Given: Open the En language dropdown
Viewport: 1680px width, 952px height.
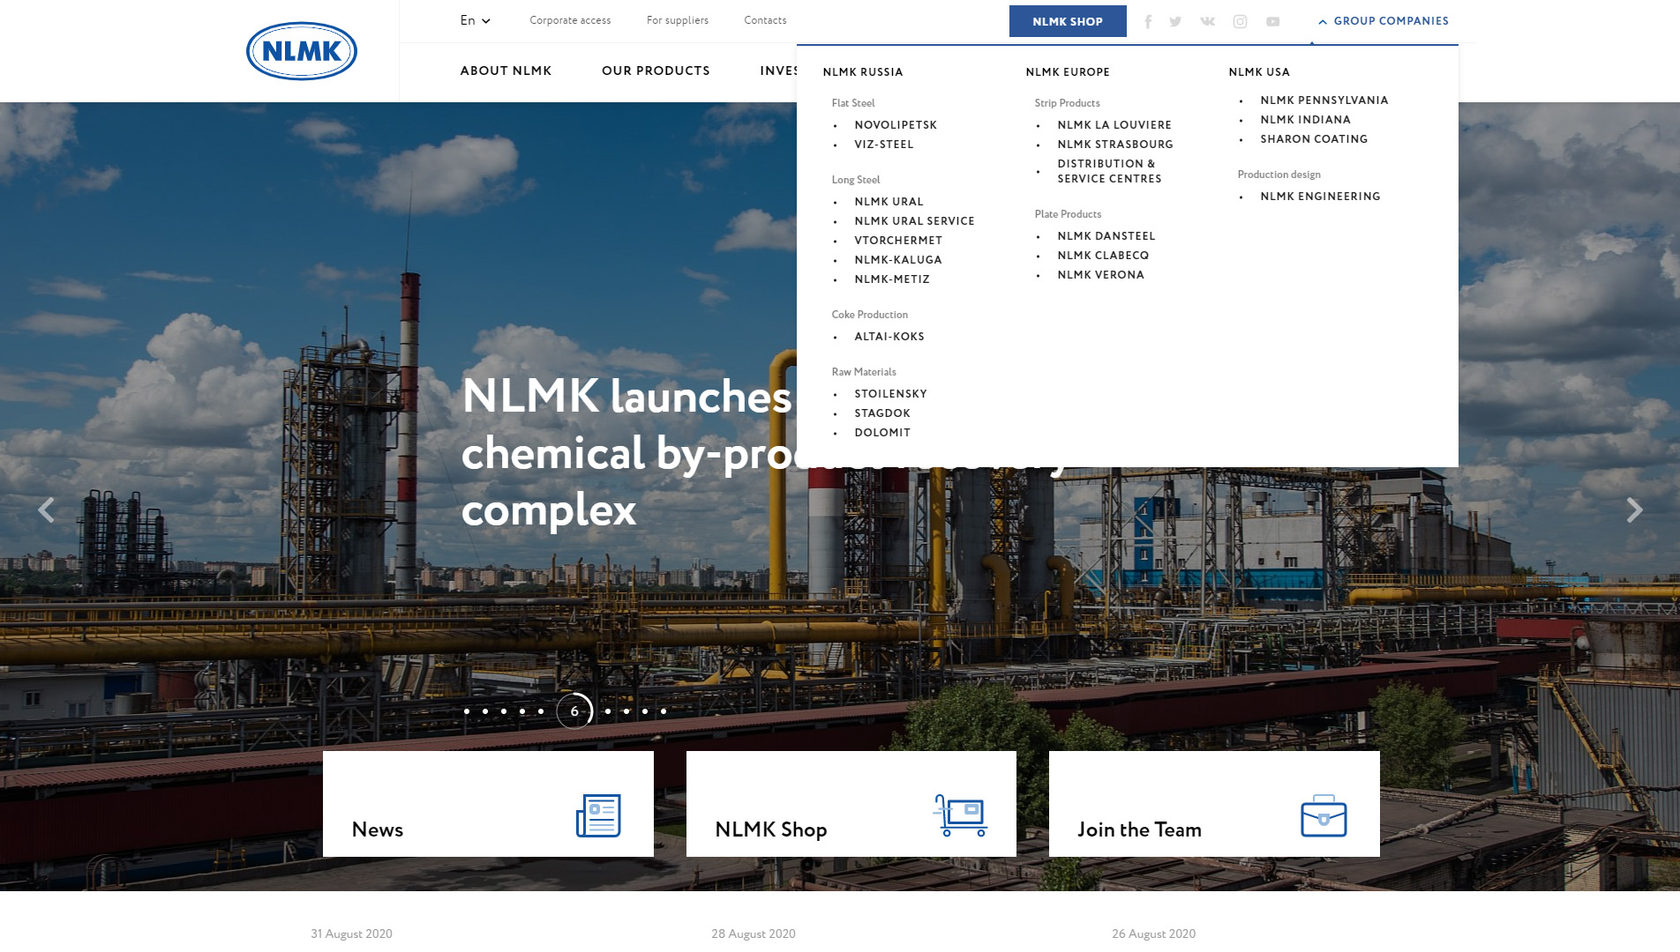Looking at the screenshot, I should (x=475, y=20).
